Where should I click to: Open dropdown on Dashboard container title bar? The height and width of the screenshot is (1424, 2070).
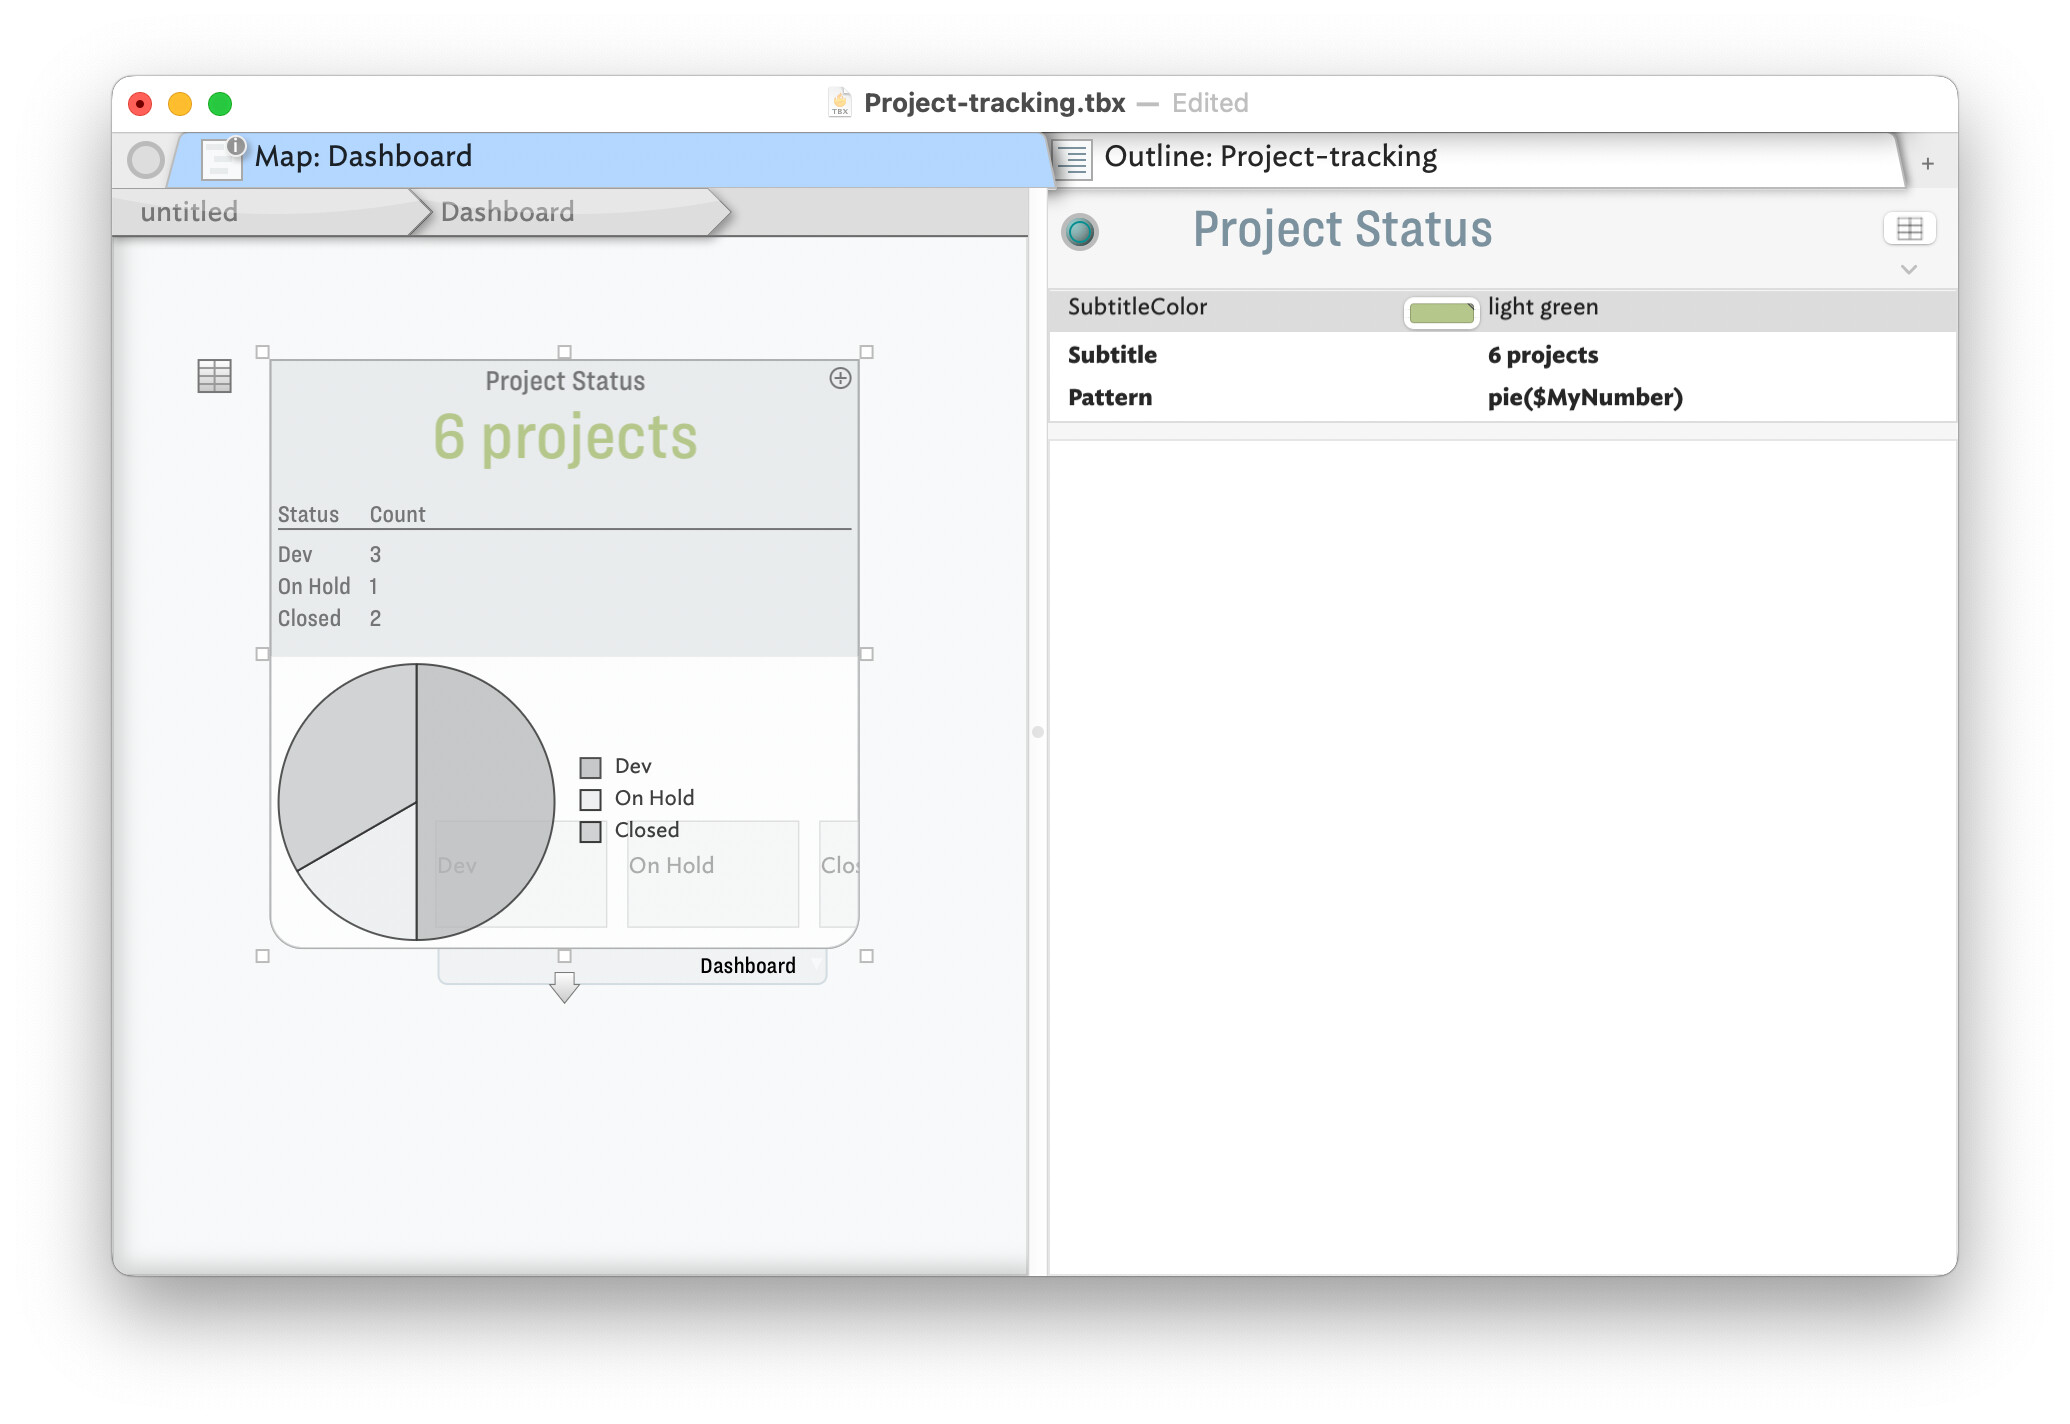point(816,965)
